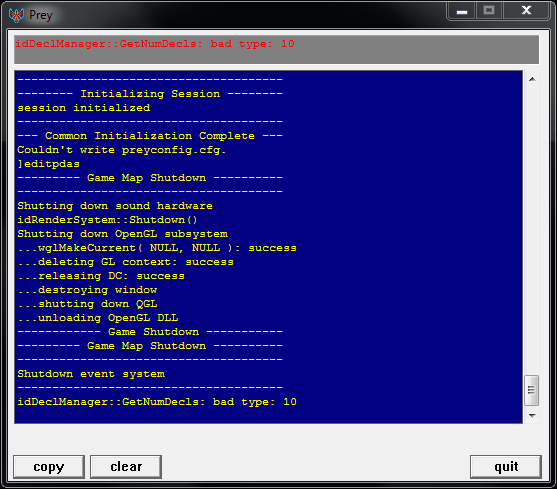This screenshot has height=489, width=557.
Task: Minimize the Prey console window
Action: [461, 11]
